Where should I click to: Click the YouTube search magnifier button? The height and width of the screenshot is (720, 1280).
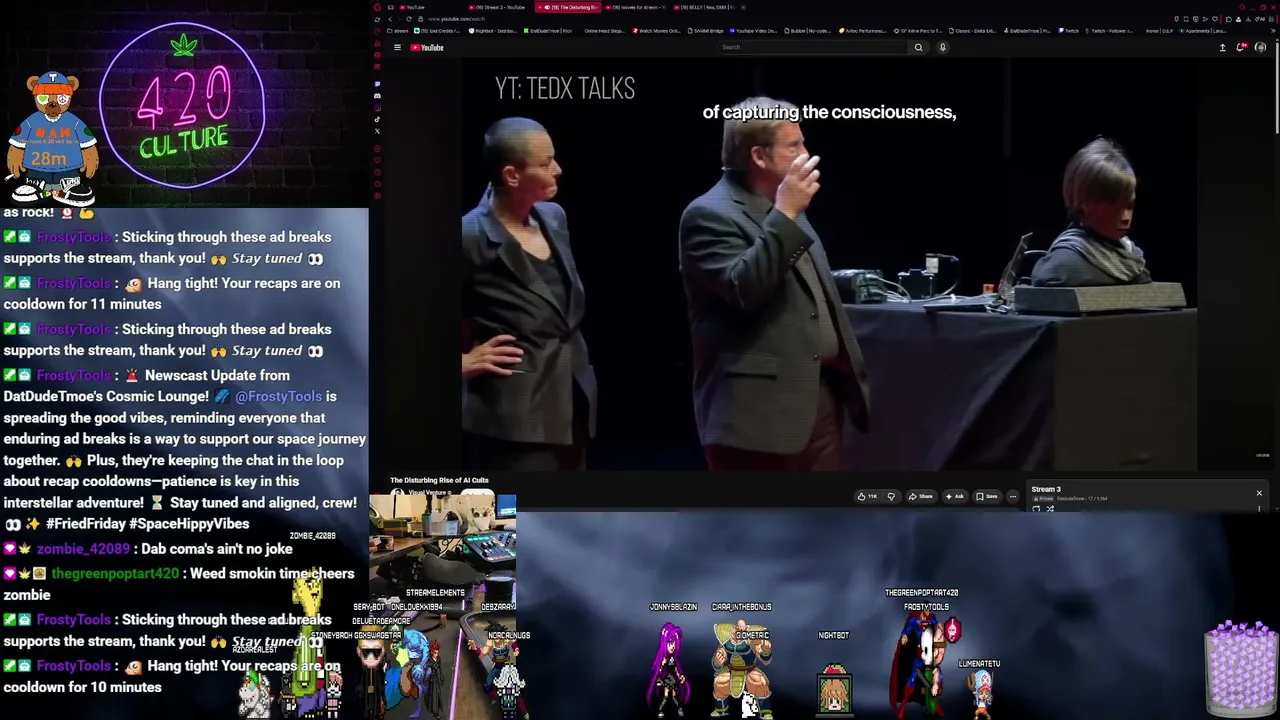(x=918, y=47)
